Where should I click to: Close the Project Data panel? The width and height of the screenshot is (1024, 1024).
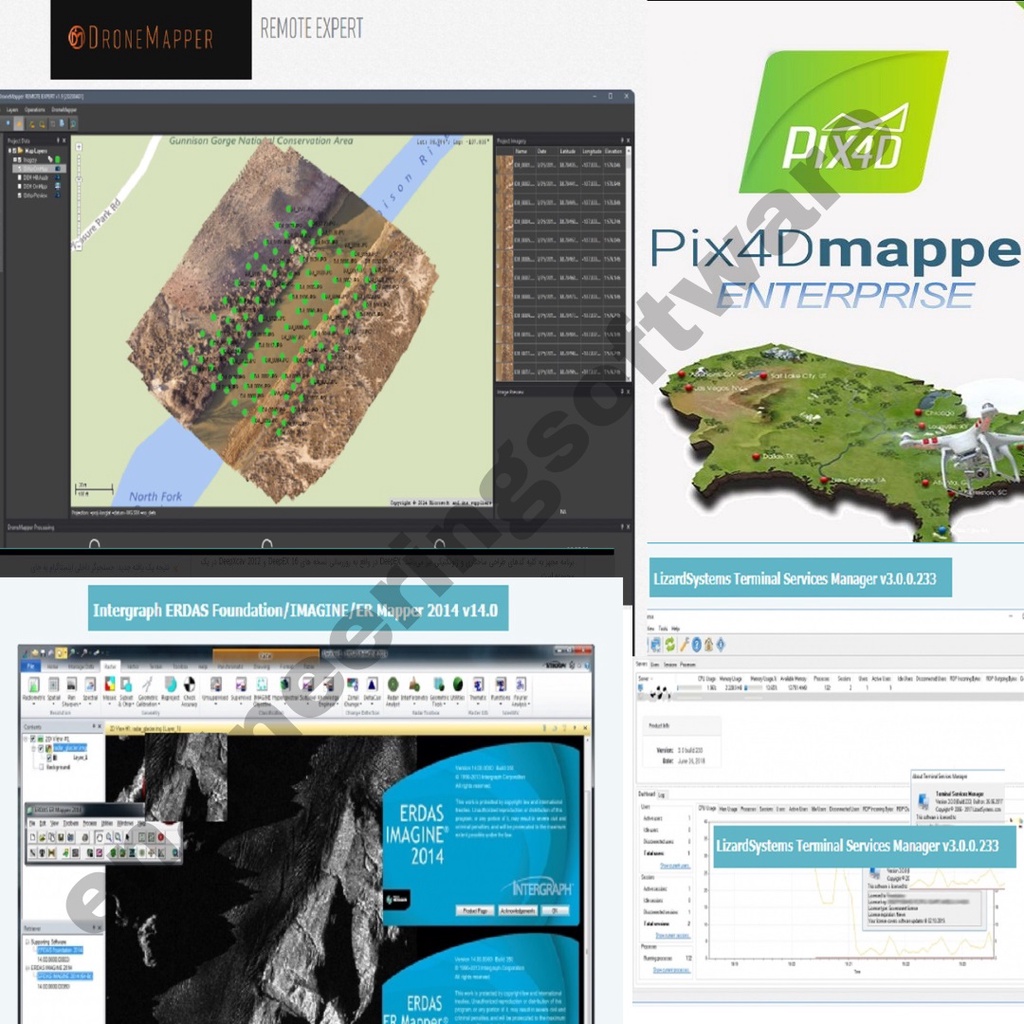[x=64, y=140]
